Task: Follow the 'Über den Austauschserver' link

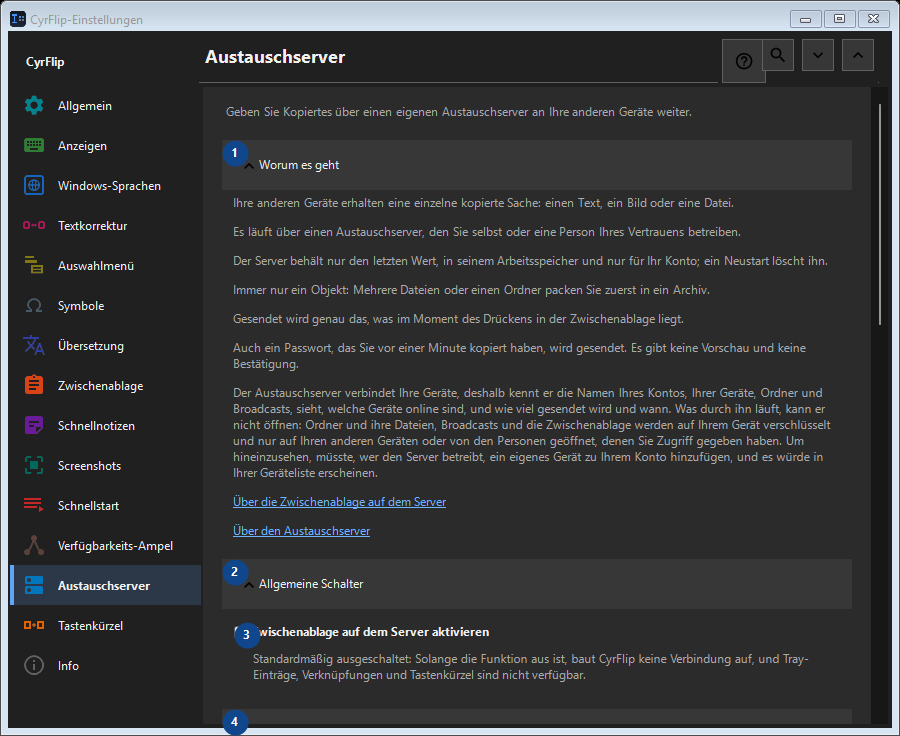Action: 301,531
